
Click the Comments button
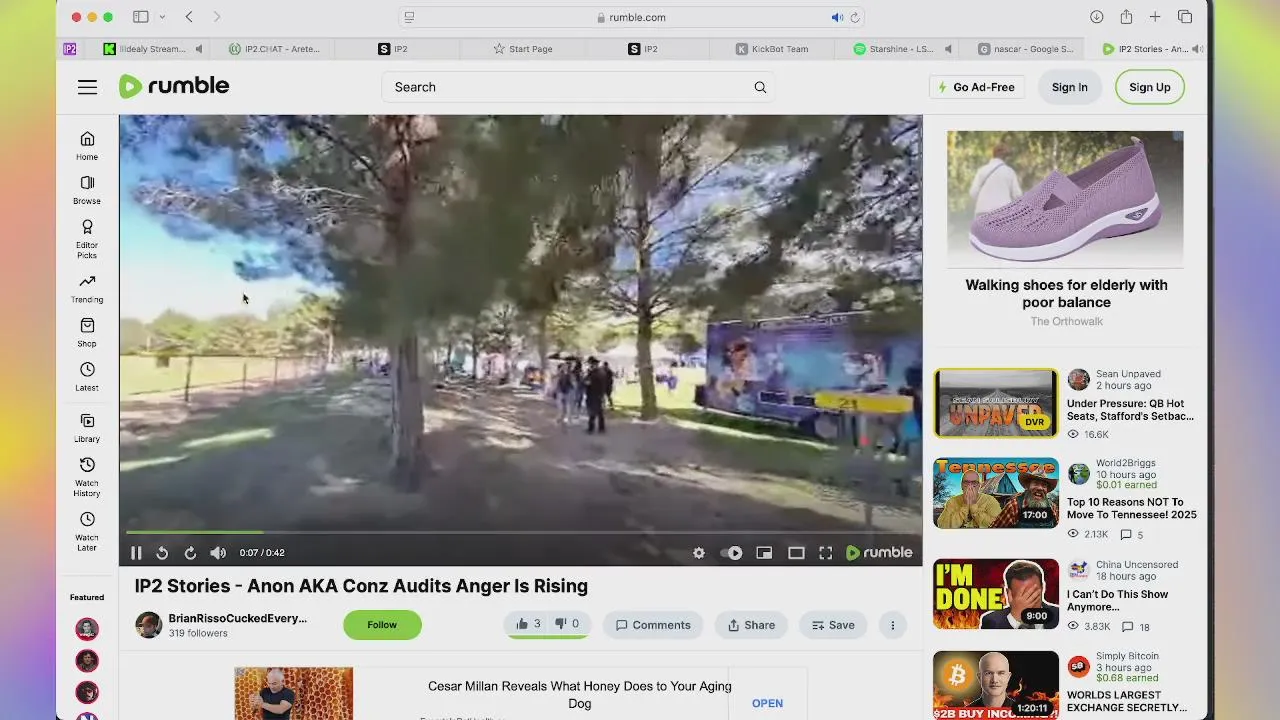(652, 625)
